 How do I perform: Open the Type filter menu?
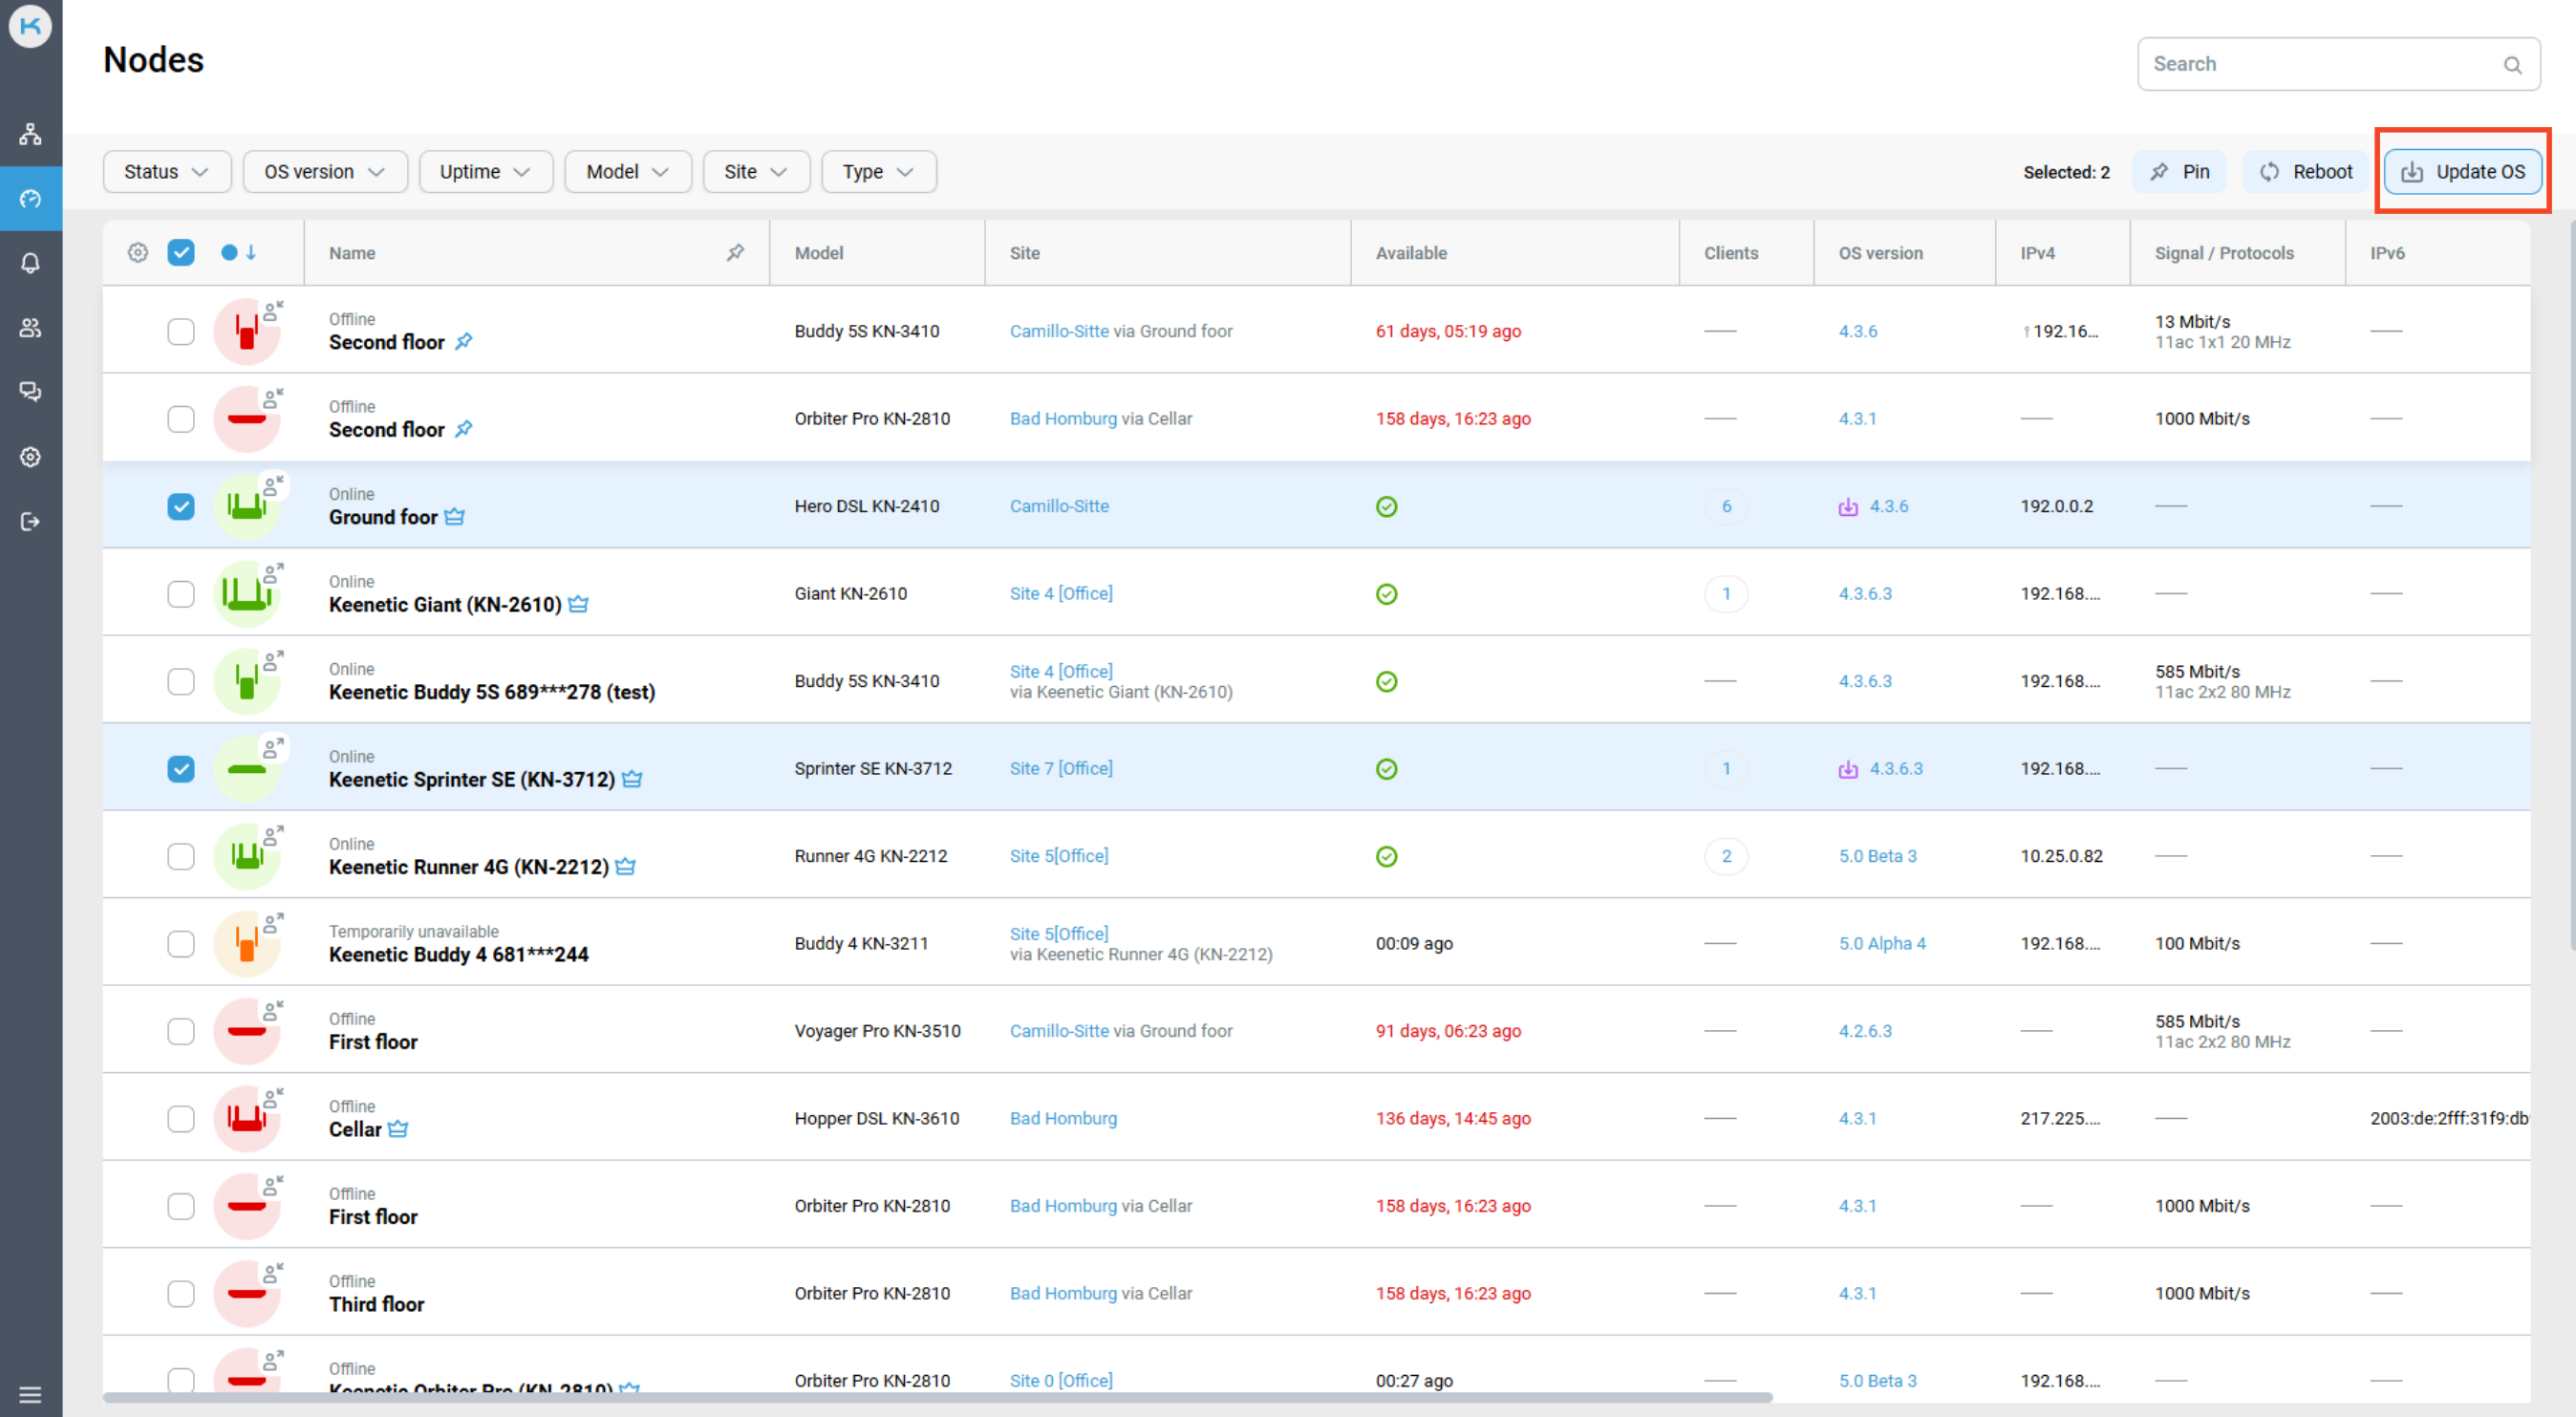pyautogui.click(x=878, y=171)
